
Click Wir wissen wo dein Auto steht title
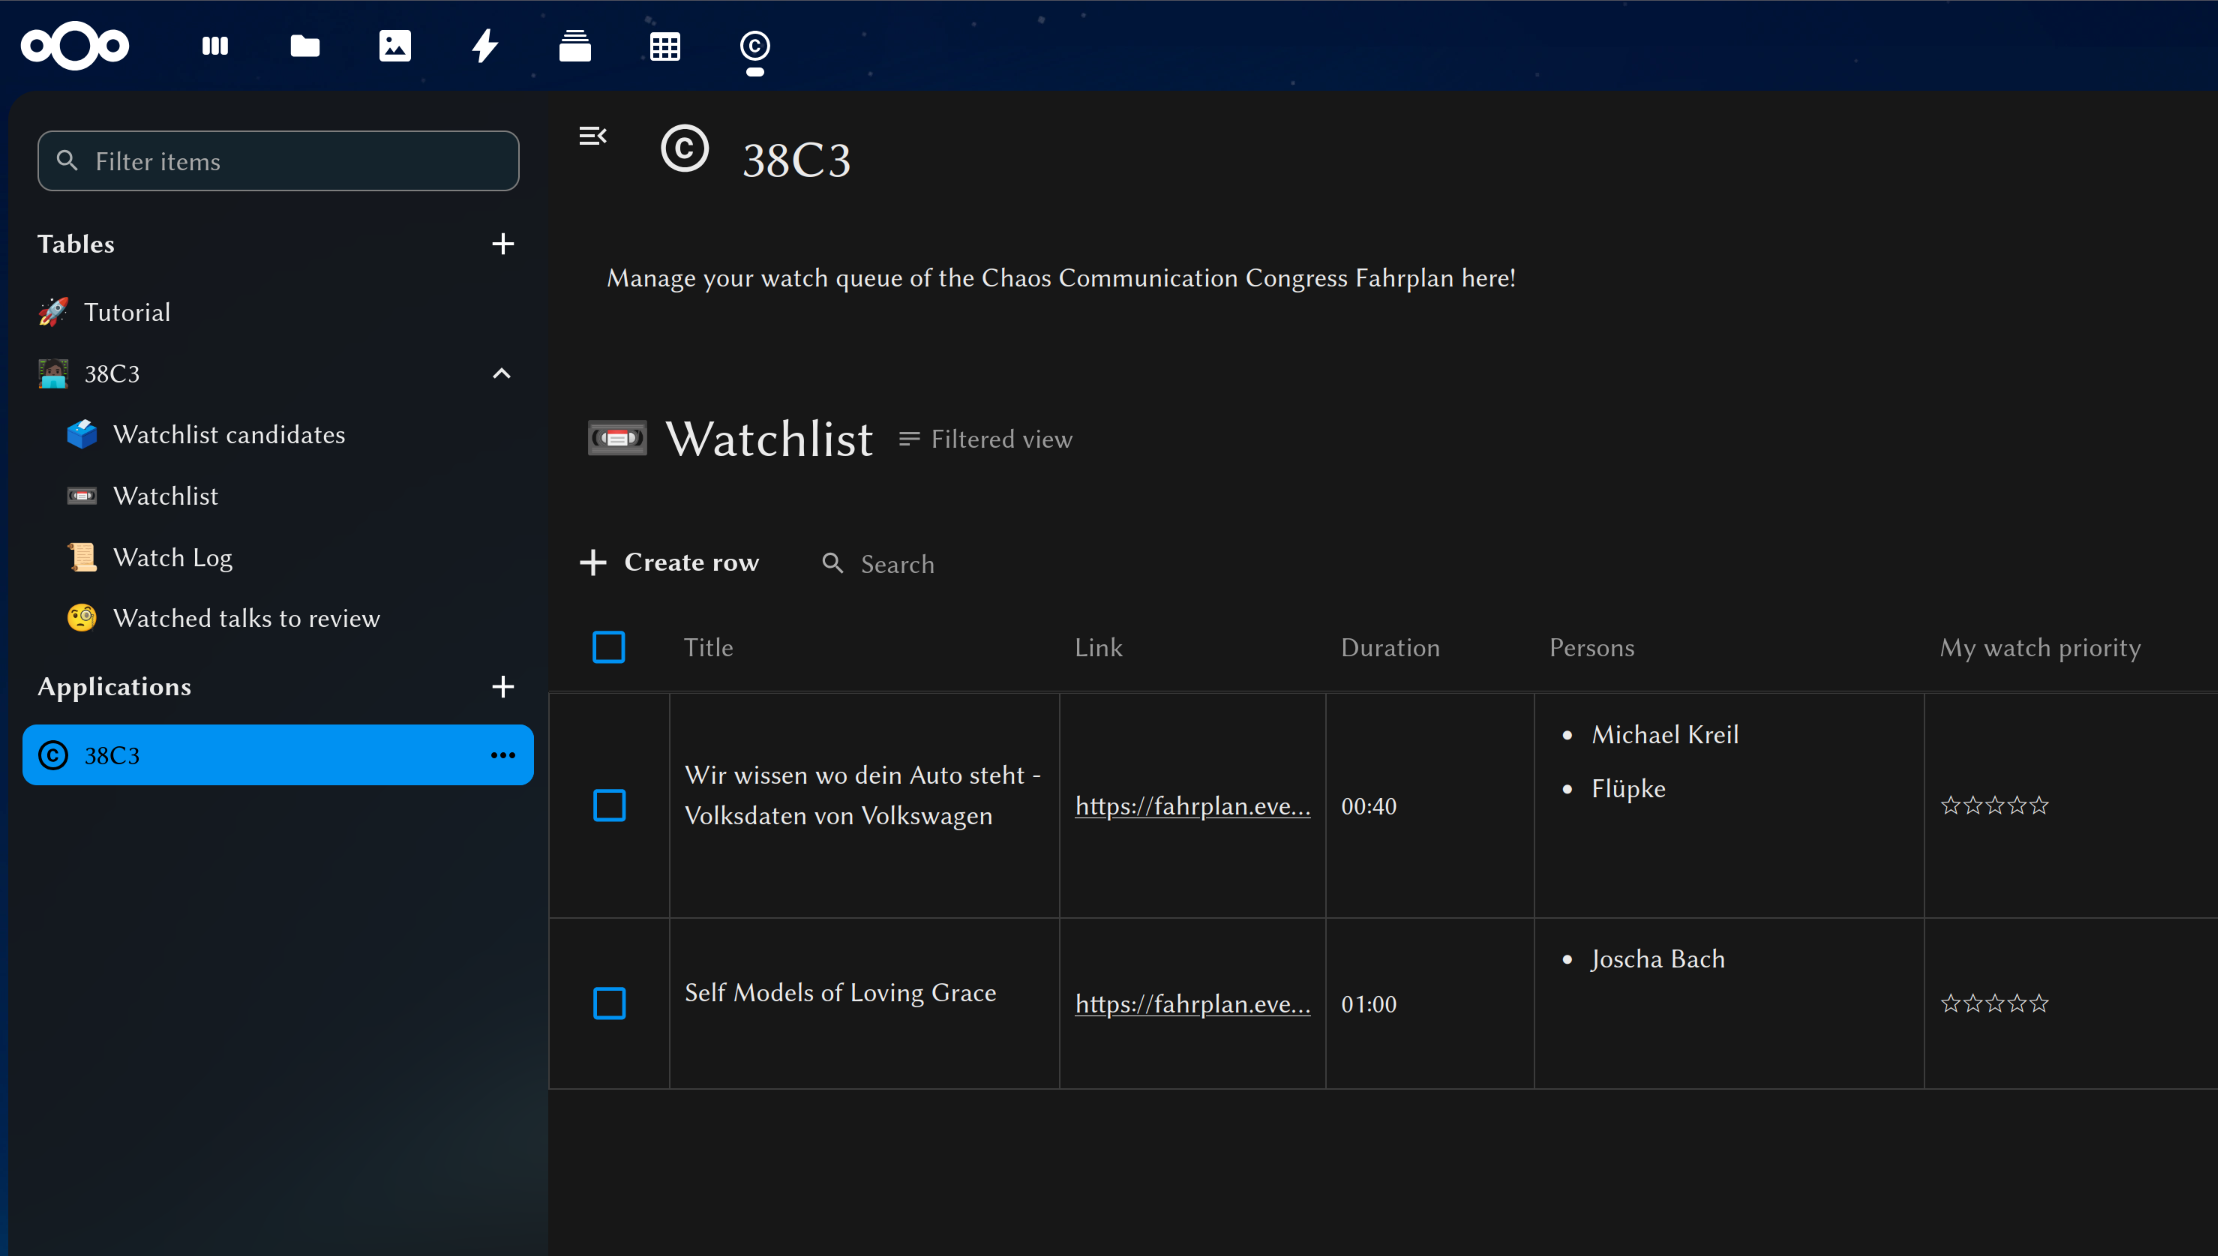tap(863, 795)
